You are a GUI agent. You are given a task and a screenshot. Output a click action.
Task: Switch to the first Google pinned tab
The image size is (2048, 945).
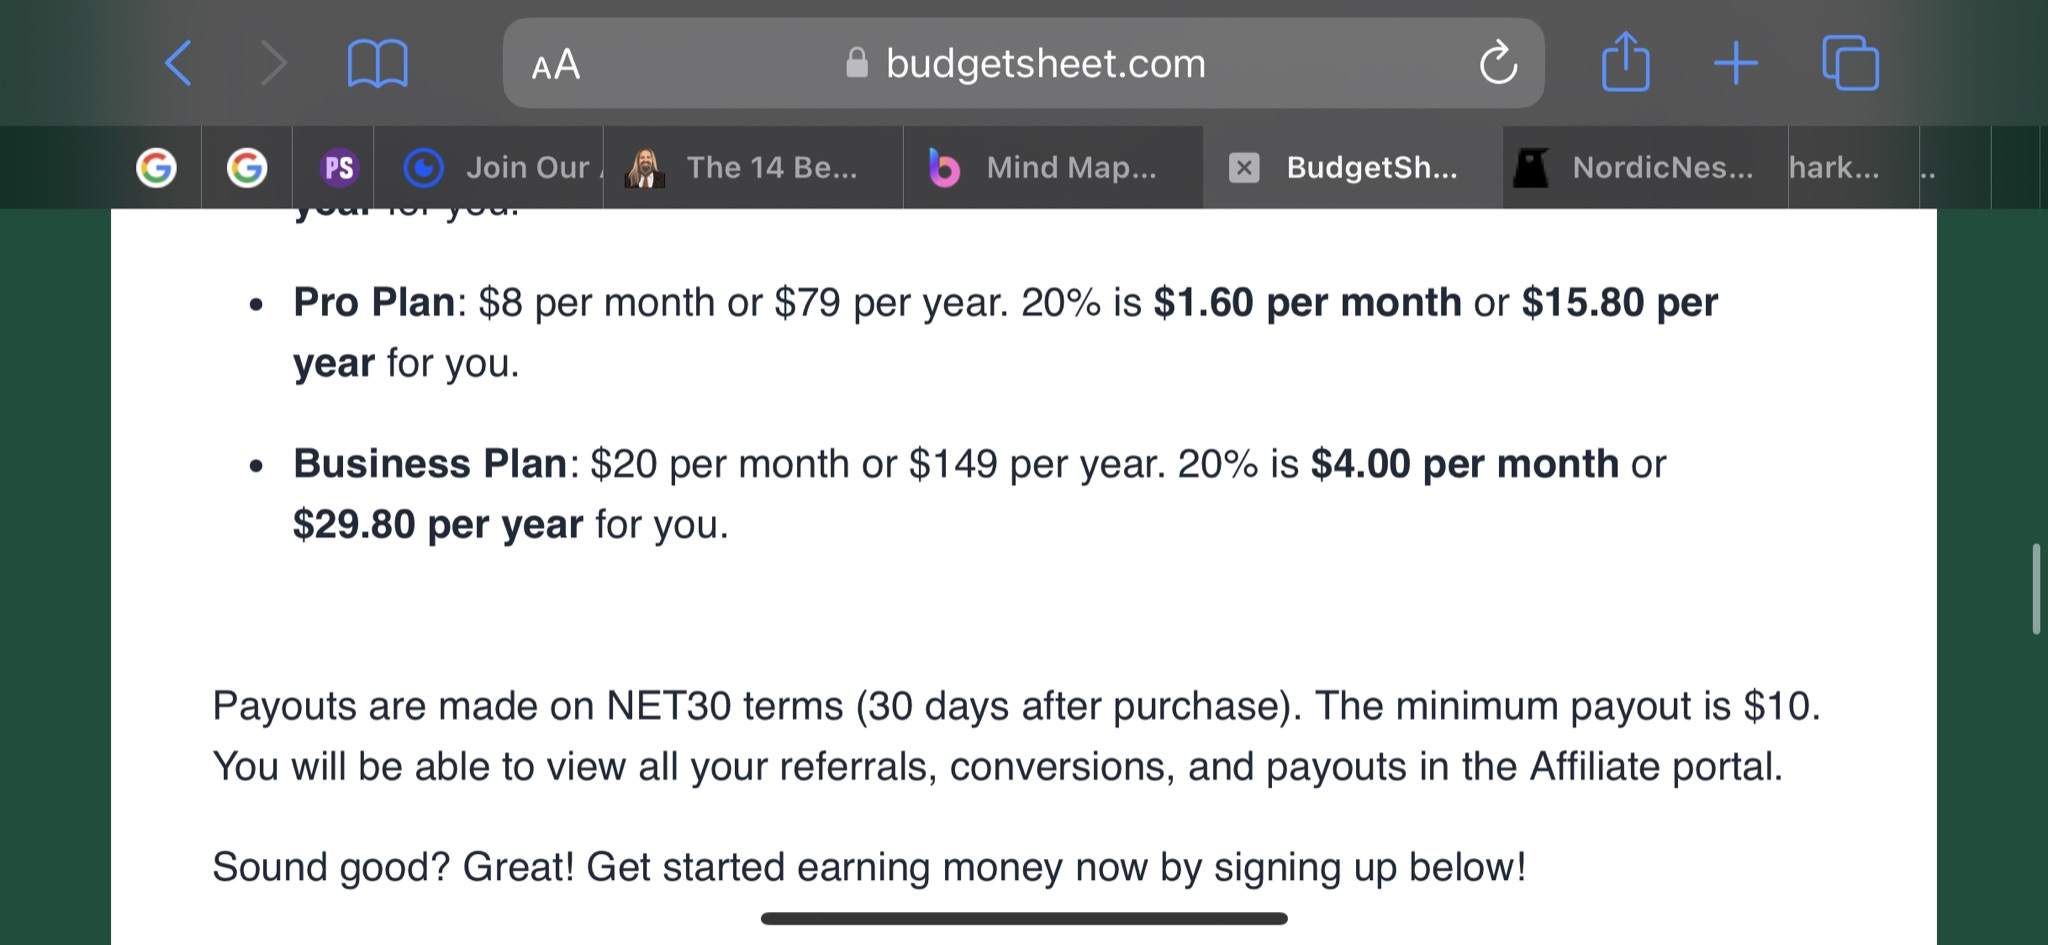[x=156, y=167]
